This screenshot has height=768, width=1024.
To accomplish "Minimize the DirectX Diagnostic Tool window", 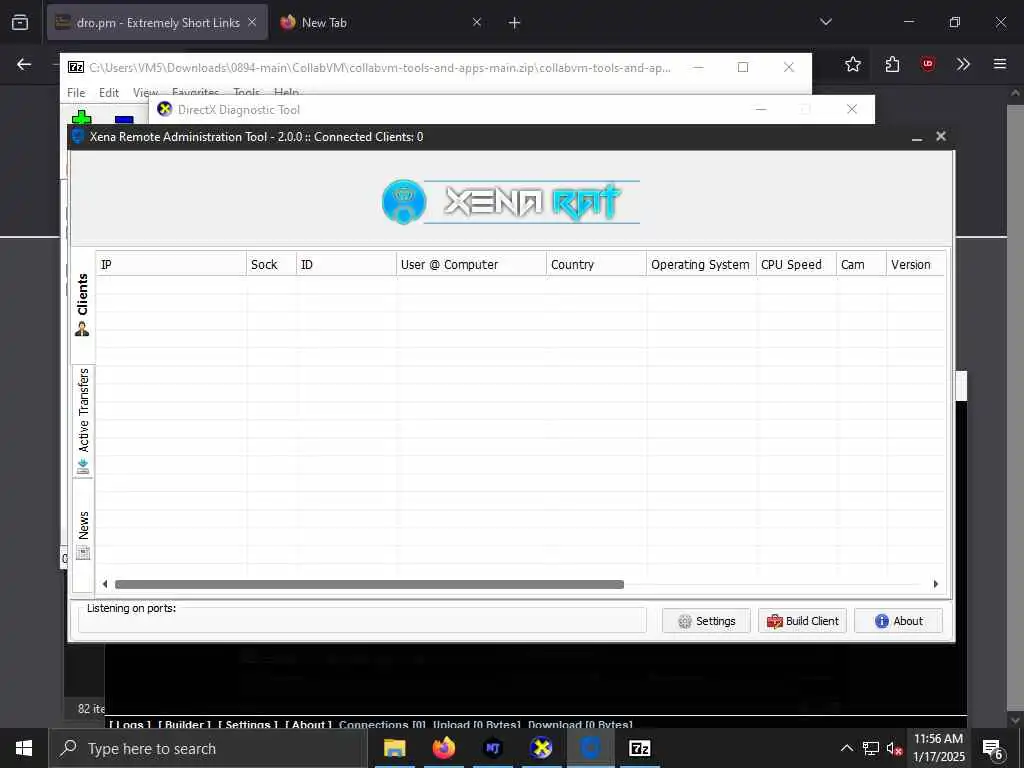I will pyautogui.click(x=761, y=109).
